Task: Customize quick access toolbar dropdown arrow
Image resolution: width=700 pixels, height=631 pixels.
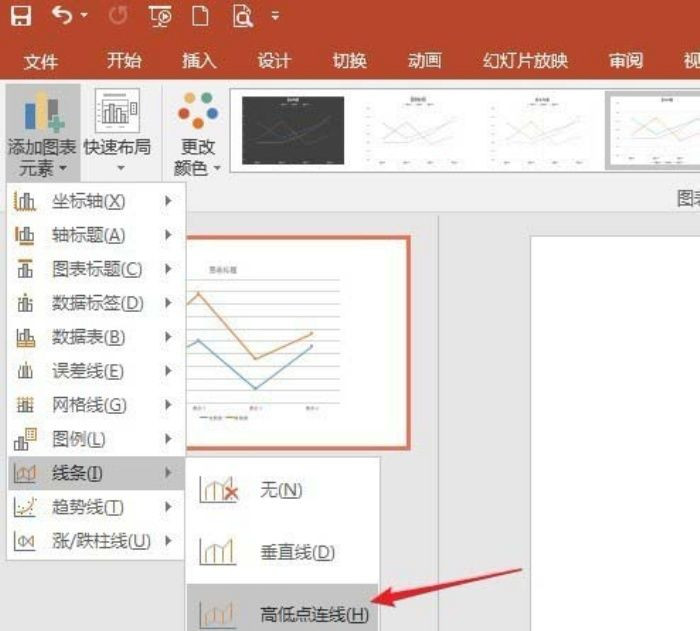Action: point(275,17)
